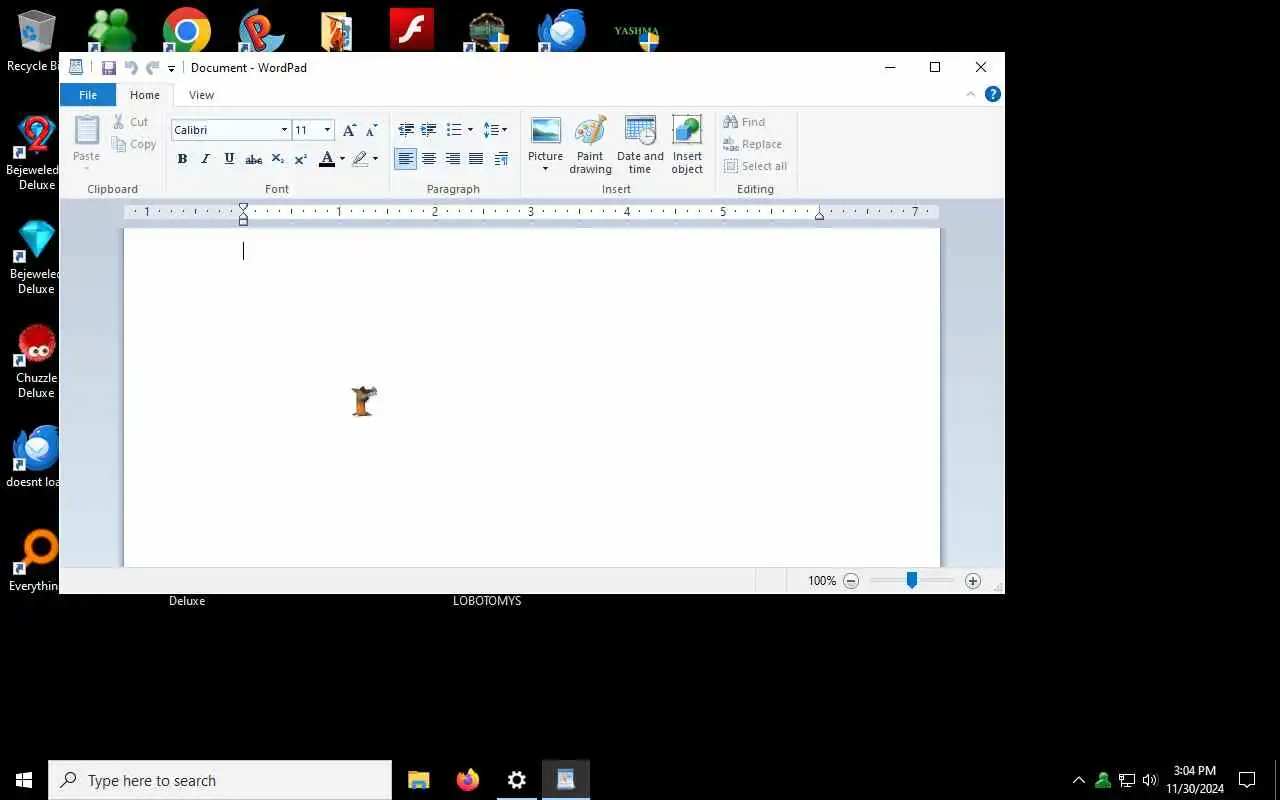Image resolution: width=1280 pixels, height=800 pixels.
Task: Collapse the ribbon with the chevron
Action: click(x=970, y=94)
